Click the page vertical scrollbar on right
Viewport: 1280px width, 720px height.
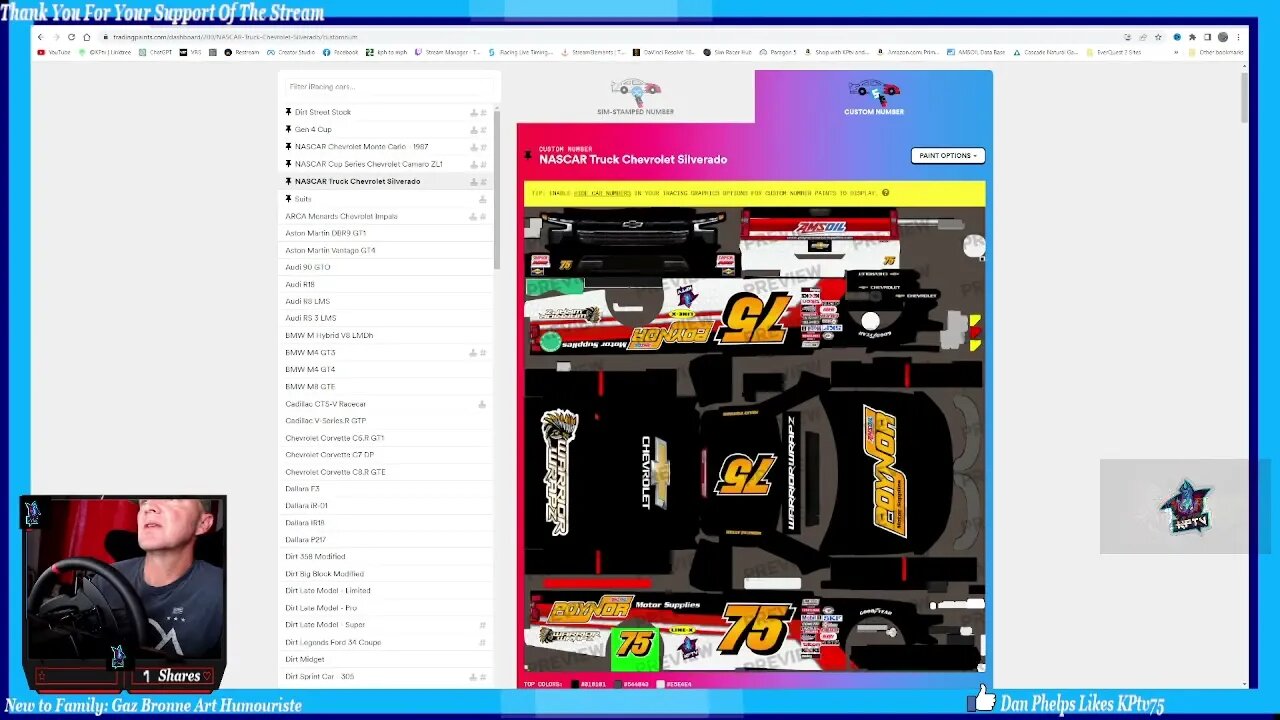1245,98
